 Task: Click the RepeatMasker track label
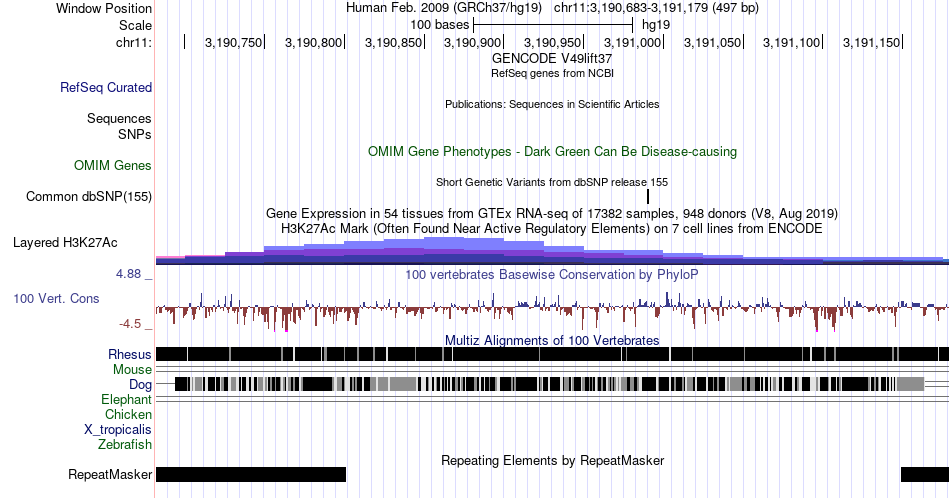110,474
